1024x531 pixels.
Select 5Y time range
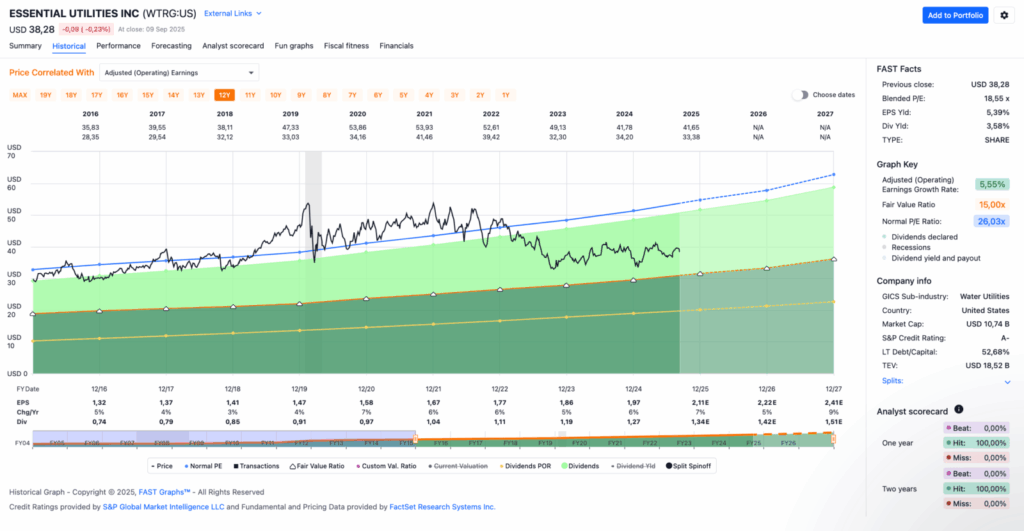[404, 95]
